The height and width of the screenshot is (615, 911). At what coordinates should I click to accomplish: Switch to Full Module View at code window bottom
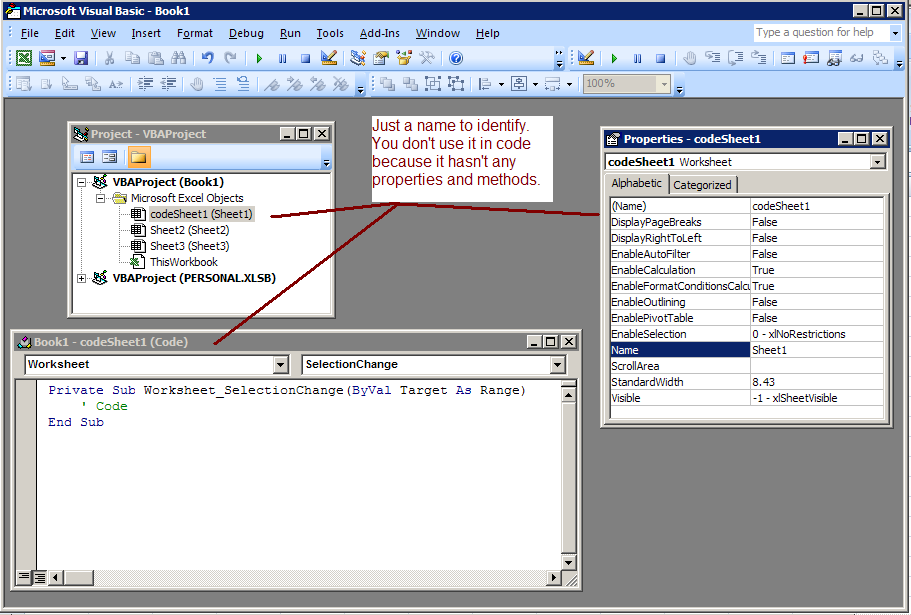click(39, 577)
